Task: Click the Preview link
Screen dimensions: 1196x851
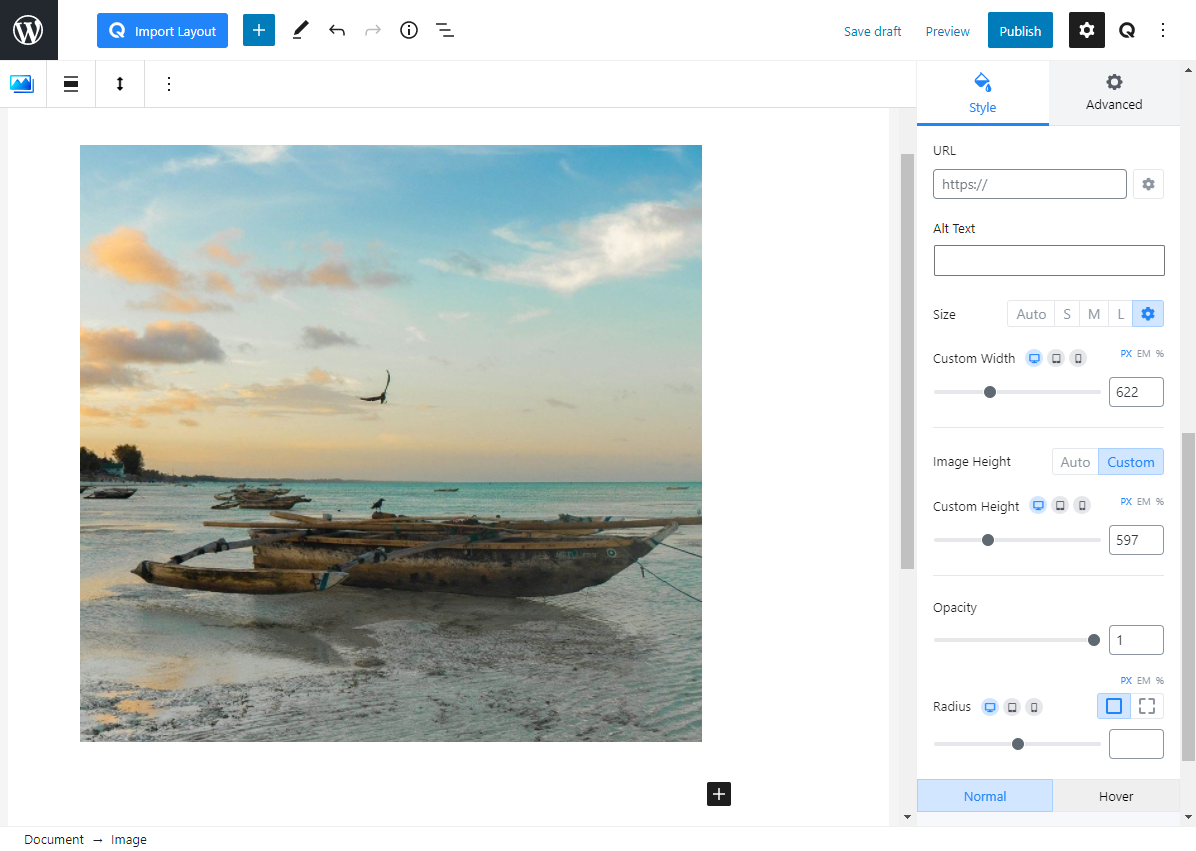Action: [947, 31]
